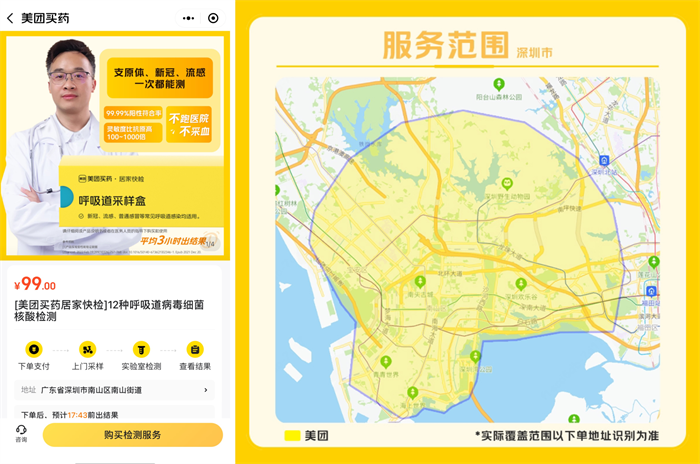The width and height of the screenshot is (700, 464).
Task: Click the 深圳市 subtitle text
Action: click(534, 53)
